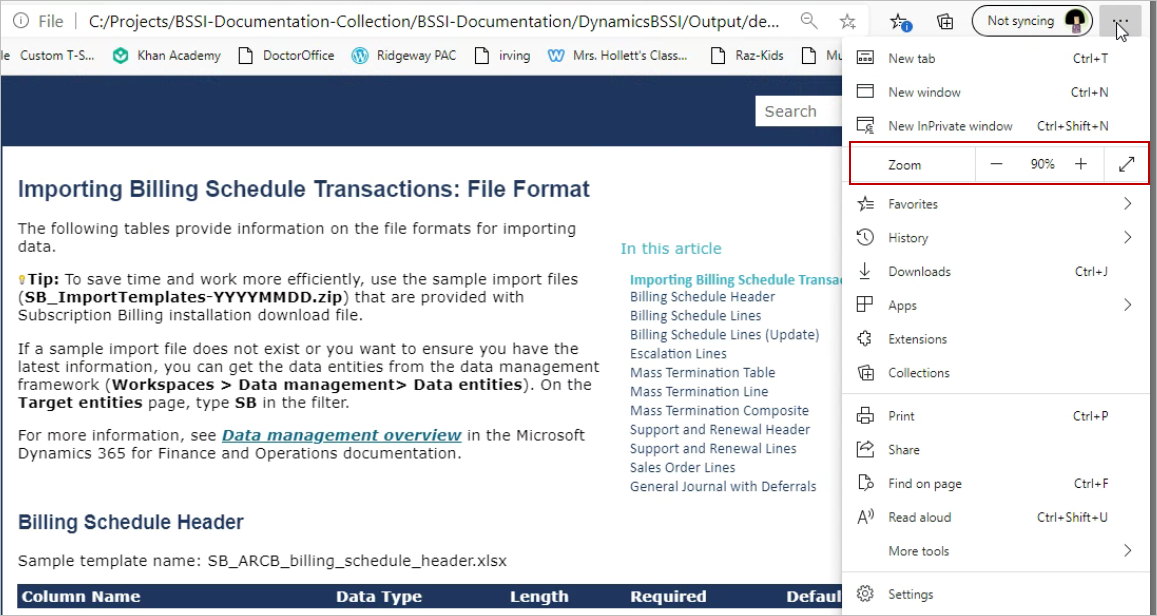Click the minus button to decrease zoom
Viewport: 1157px width, 616px height.
tap(996, 164)
